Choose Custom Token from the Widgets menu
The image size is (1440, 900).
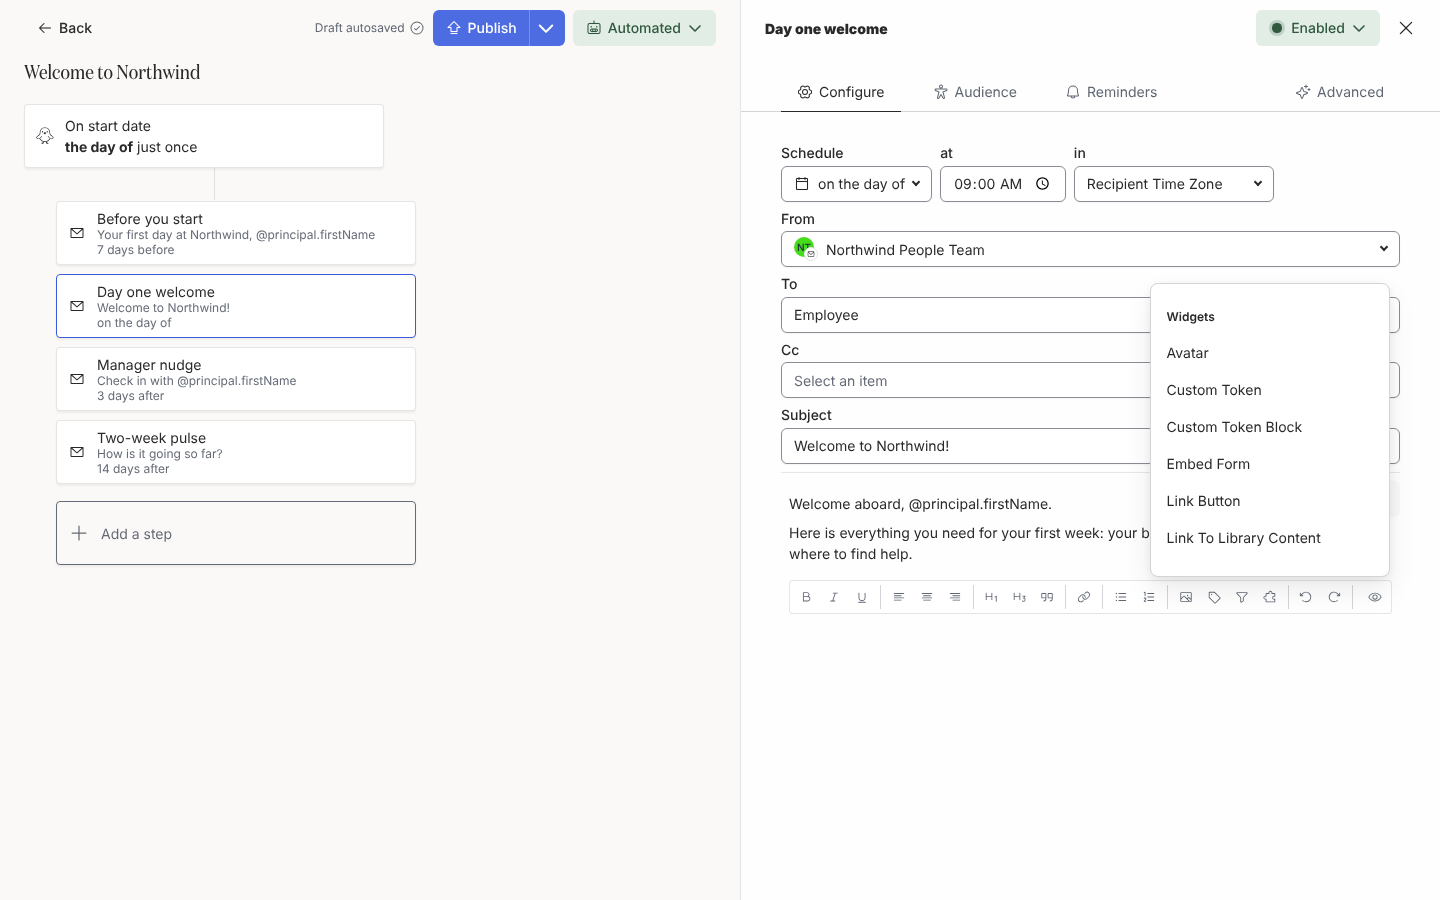pos(1270,390)
